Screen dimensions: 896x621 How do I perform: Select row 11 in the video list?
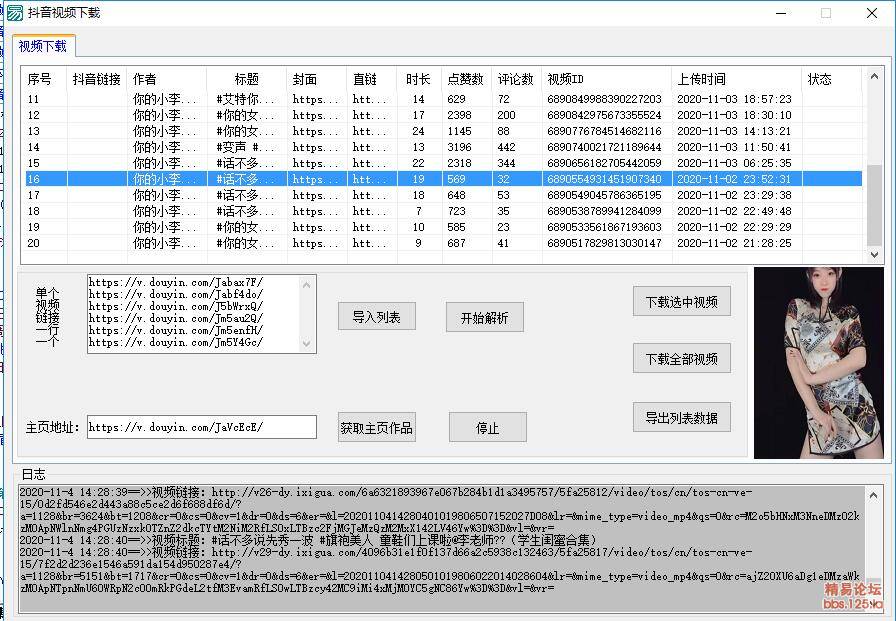tap(443, 99)
